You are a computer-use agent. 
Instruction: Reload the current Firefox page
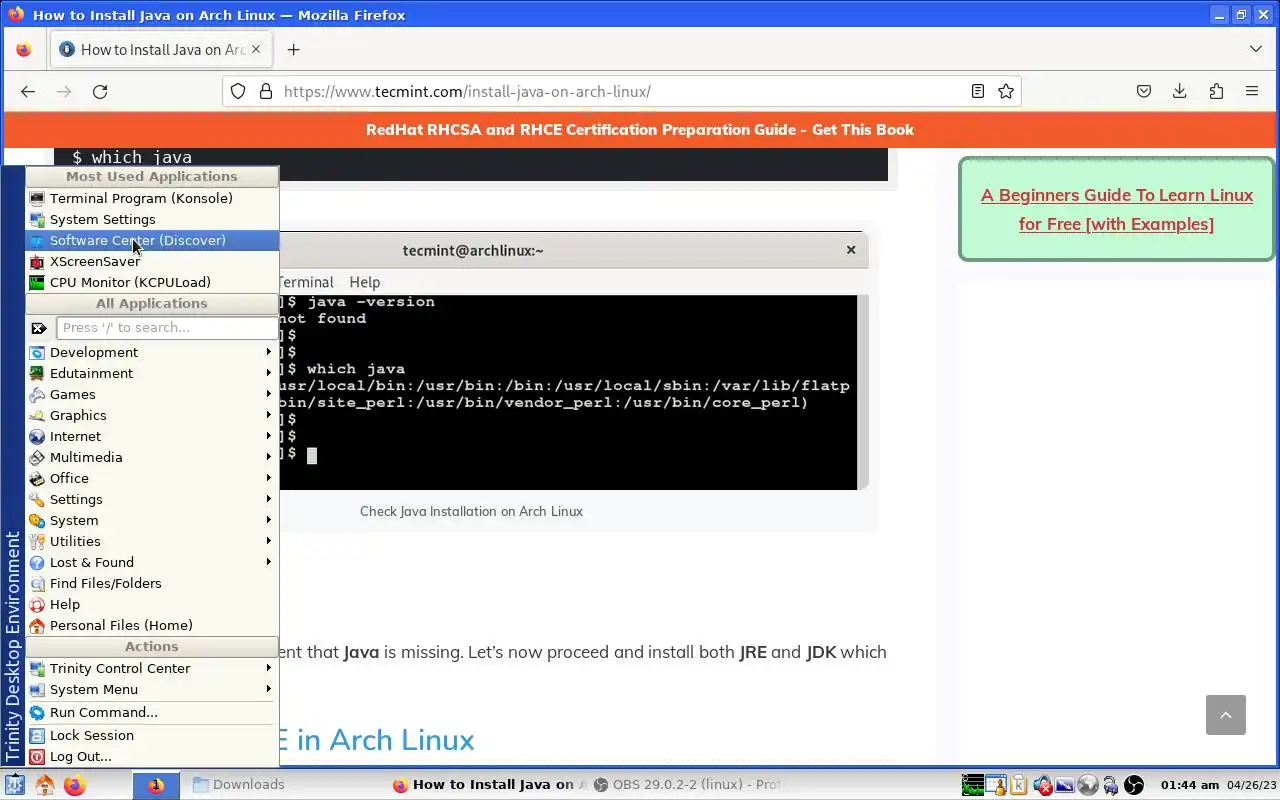[x=100, y=91]
